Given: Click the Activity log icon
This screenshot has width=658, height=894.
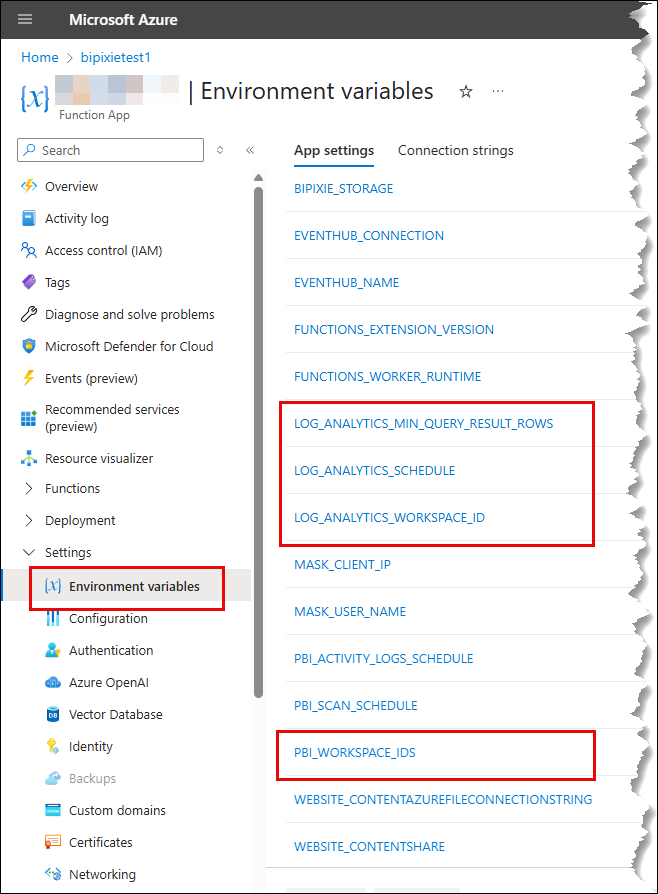Looking at the screenshot, I should (x=28, y=218).
